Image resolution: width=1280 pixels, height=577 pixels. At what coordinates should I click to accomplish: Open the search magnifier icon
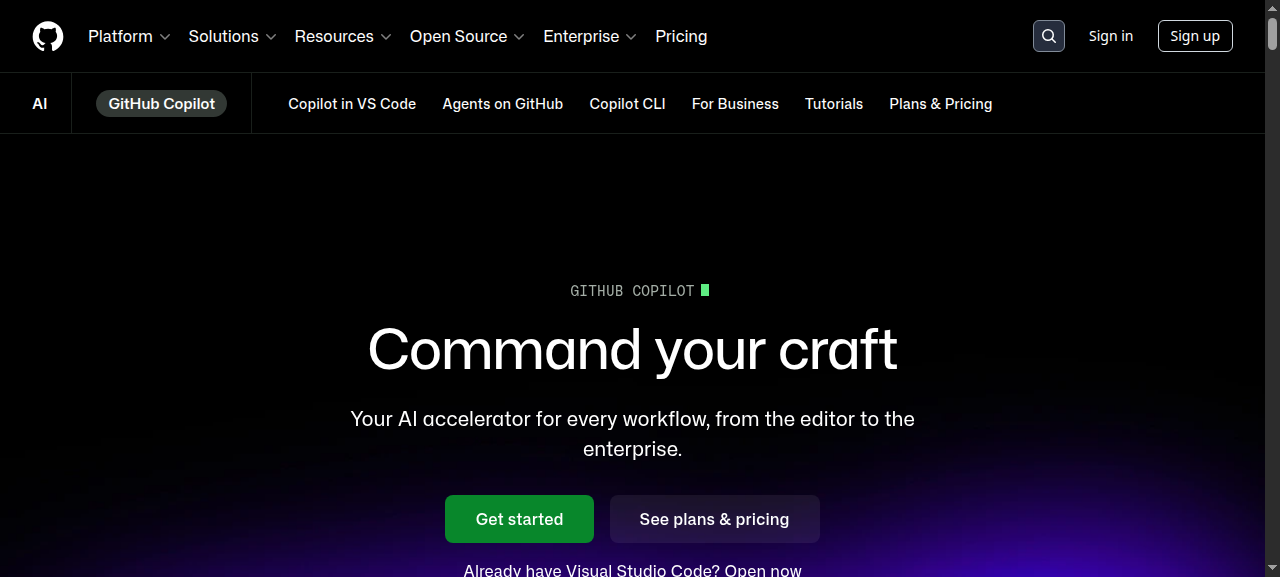click(x=1049, y=36)
